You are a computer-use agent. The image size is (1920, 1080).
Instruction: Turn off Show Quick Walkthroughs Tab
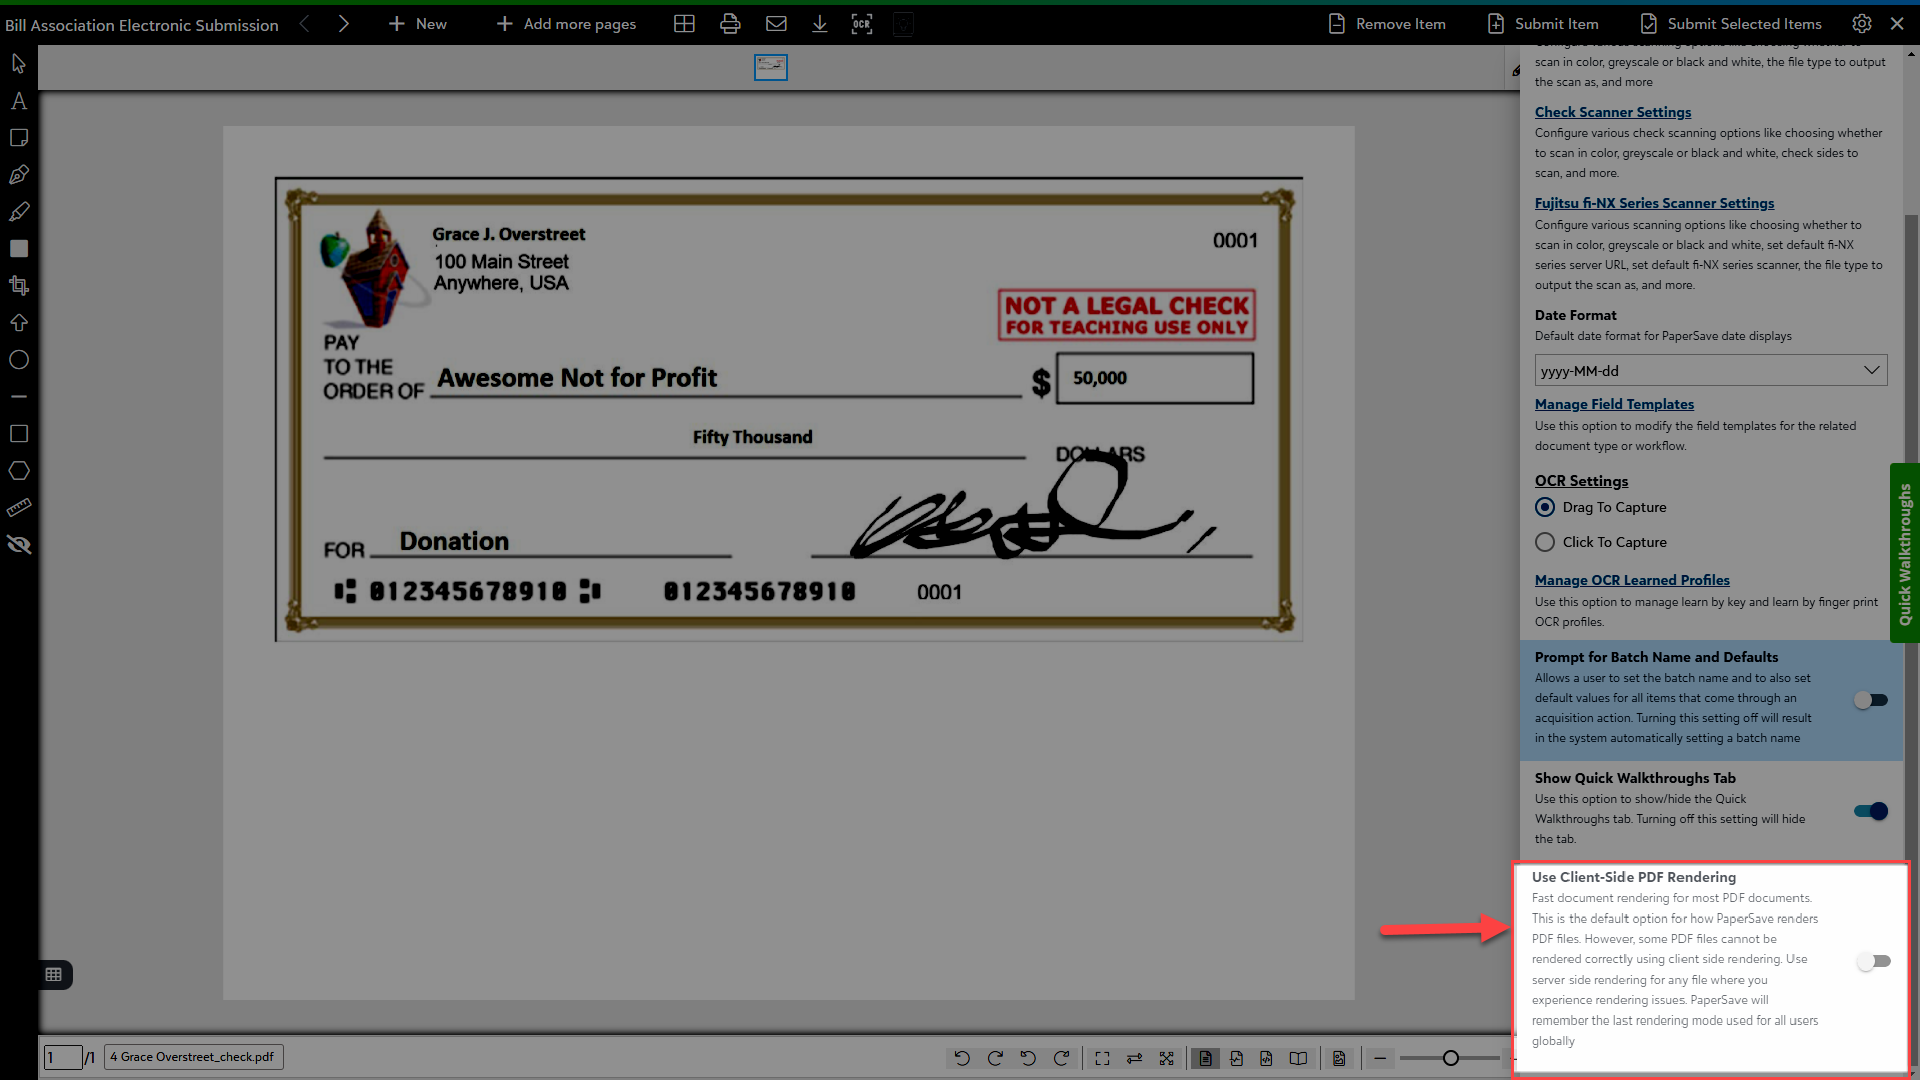tap(1869, 811)
